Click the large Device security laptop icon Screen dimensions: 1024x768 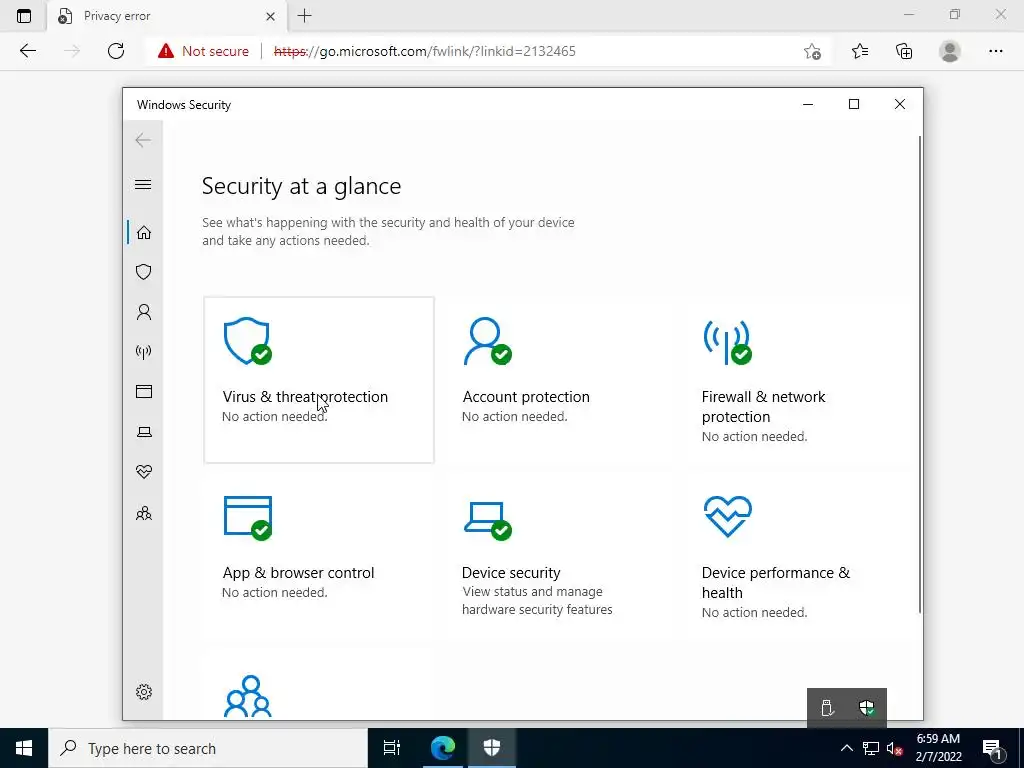pos(487,520)
